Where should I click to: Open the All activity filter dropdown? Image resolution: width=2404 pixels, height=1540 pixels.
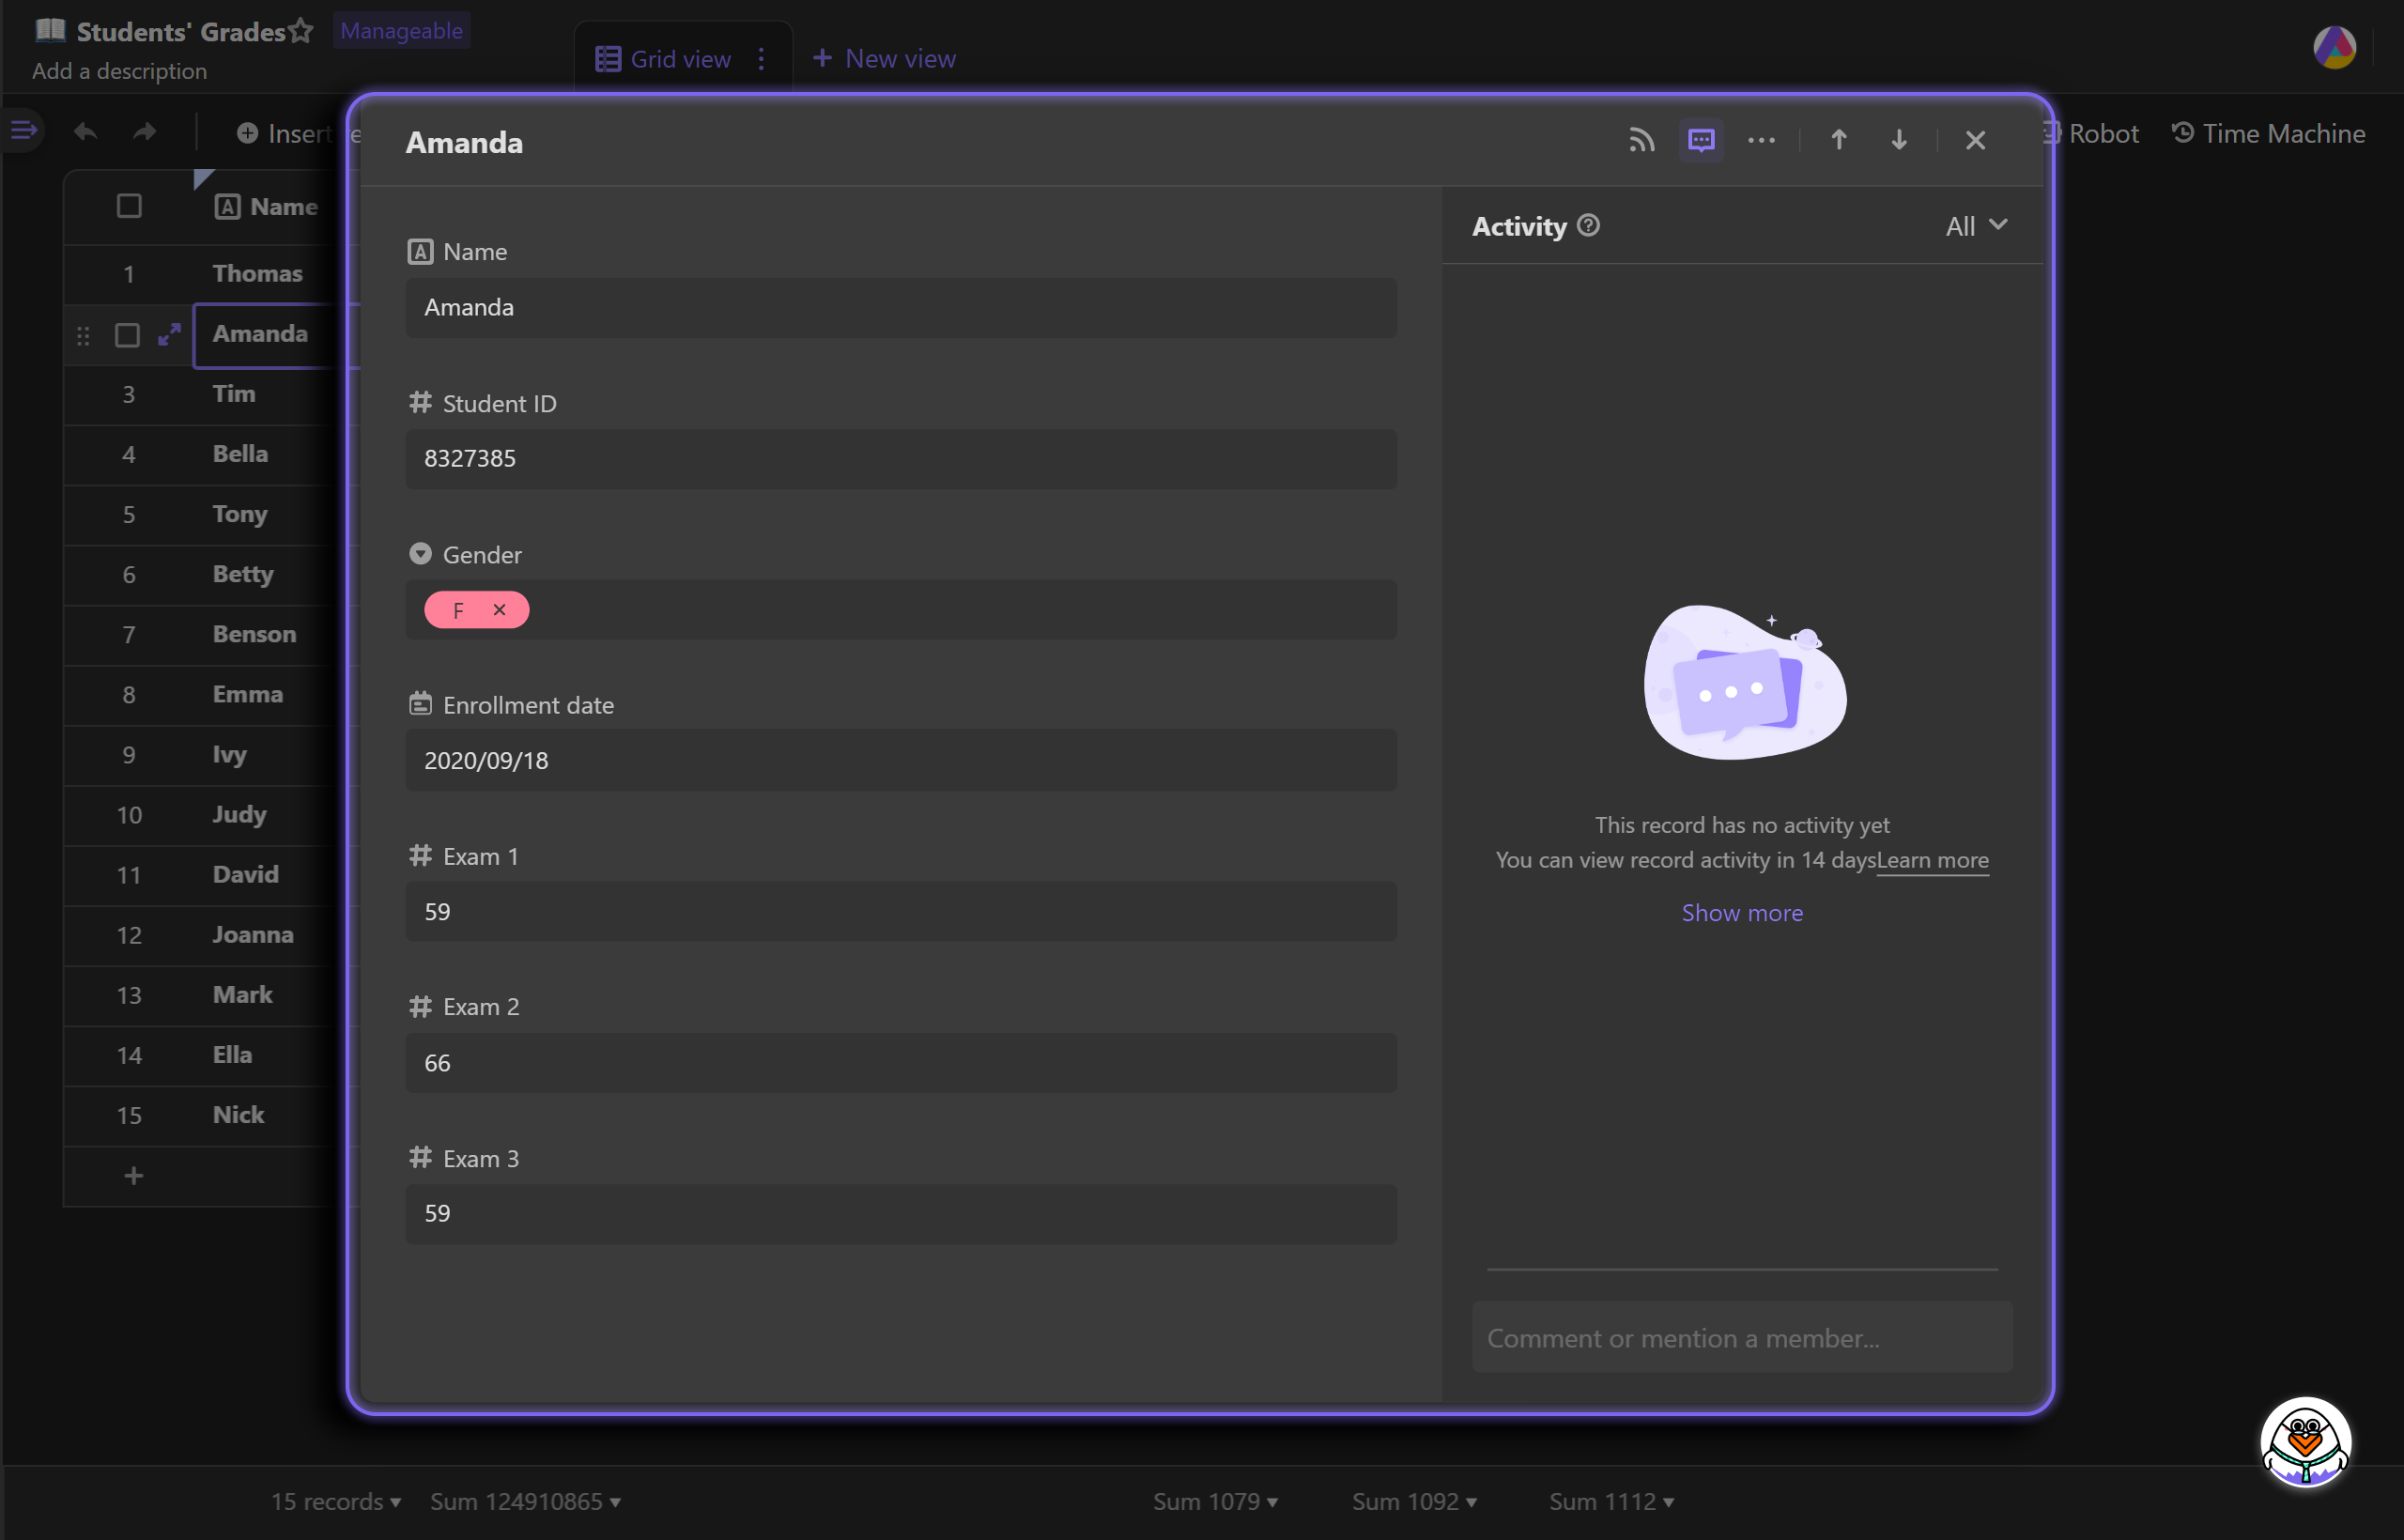[1976, 226]
